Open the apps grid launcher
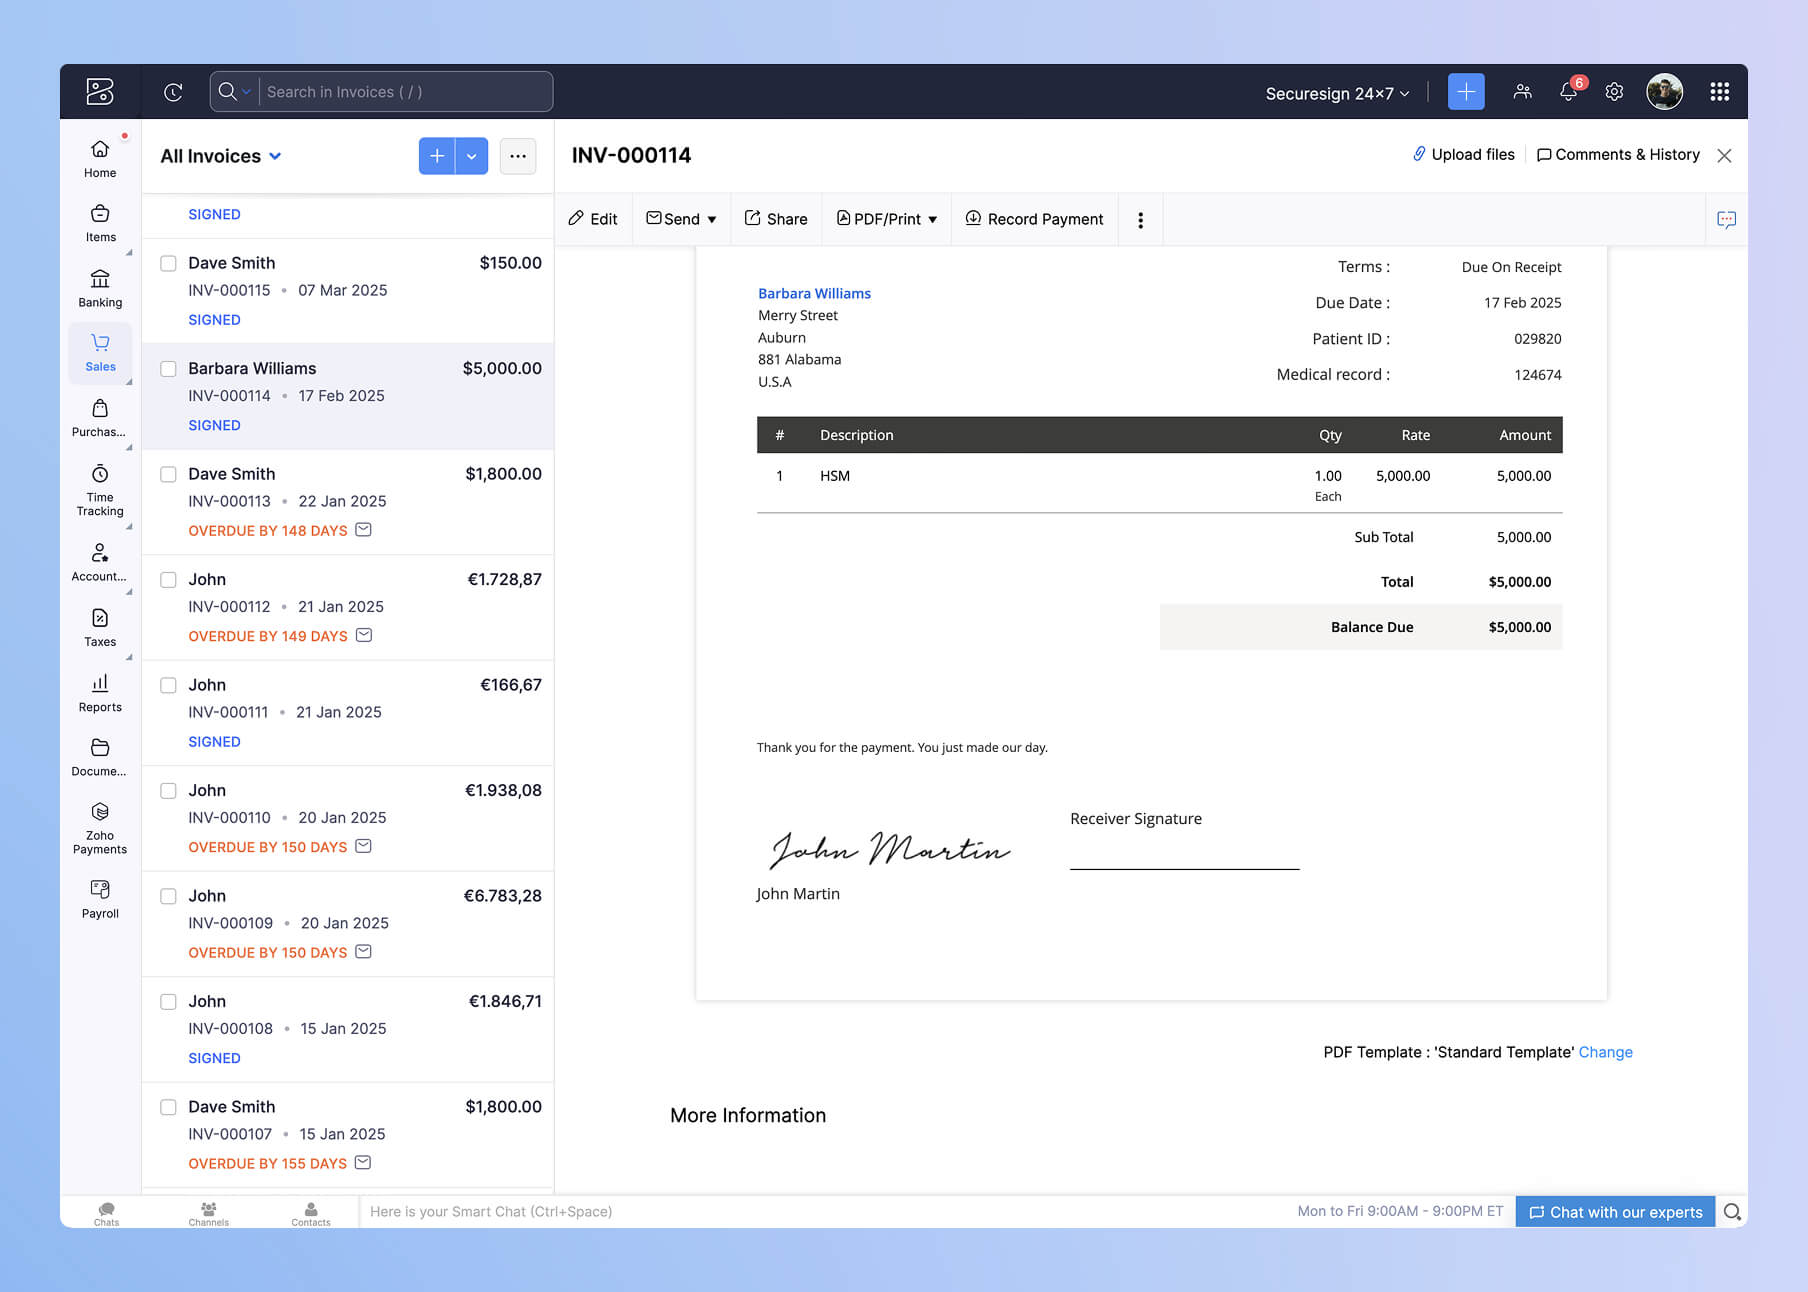This screenshot has height=1292, width=1808. [x=1720, y=92]
